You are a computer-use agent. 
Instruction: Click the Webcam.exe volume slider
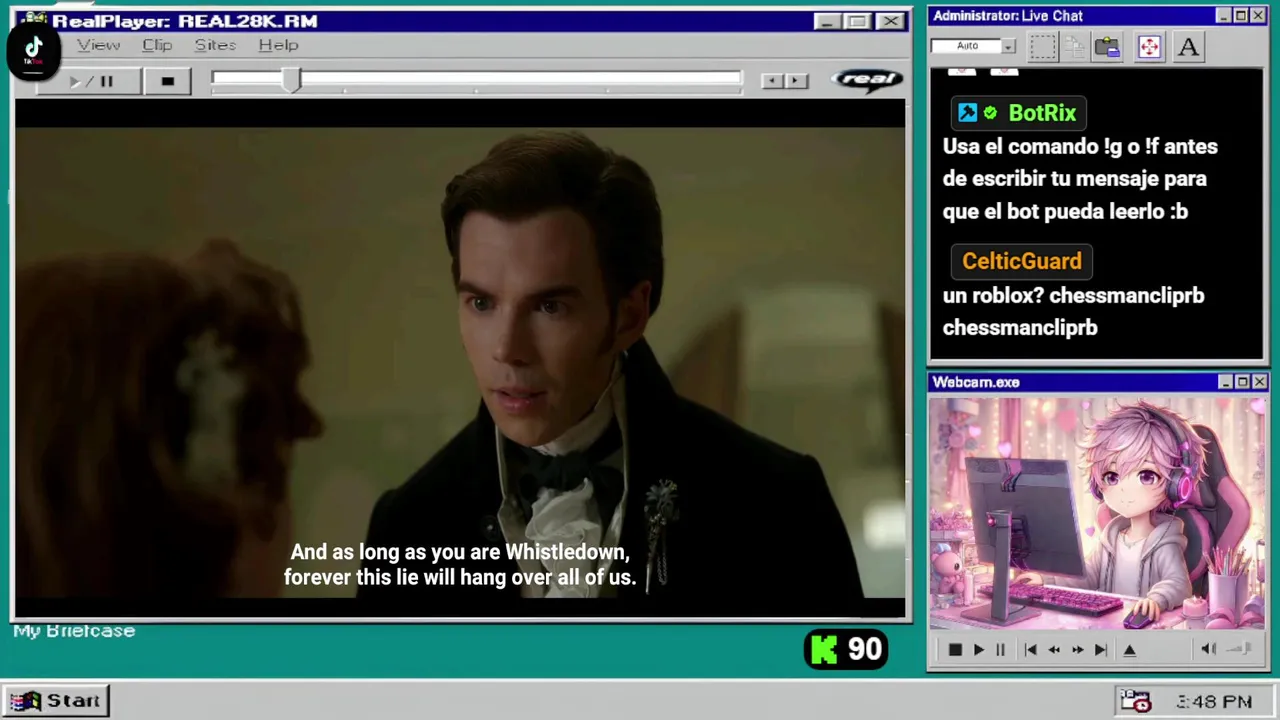1239,649
